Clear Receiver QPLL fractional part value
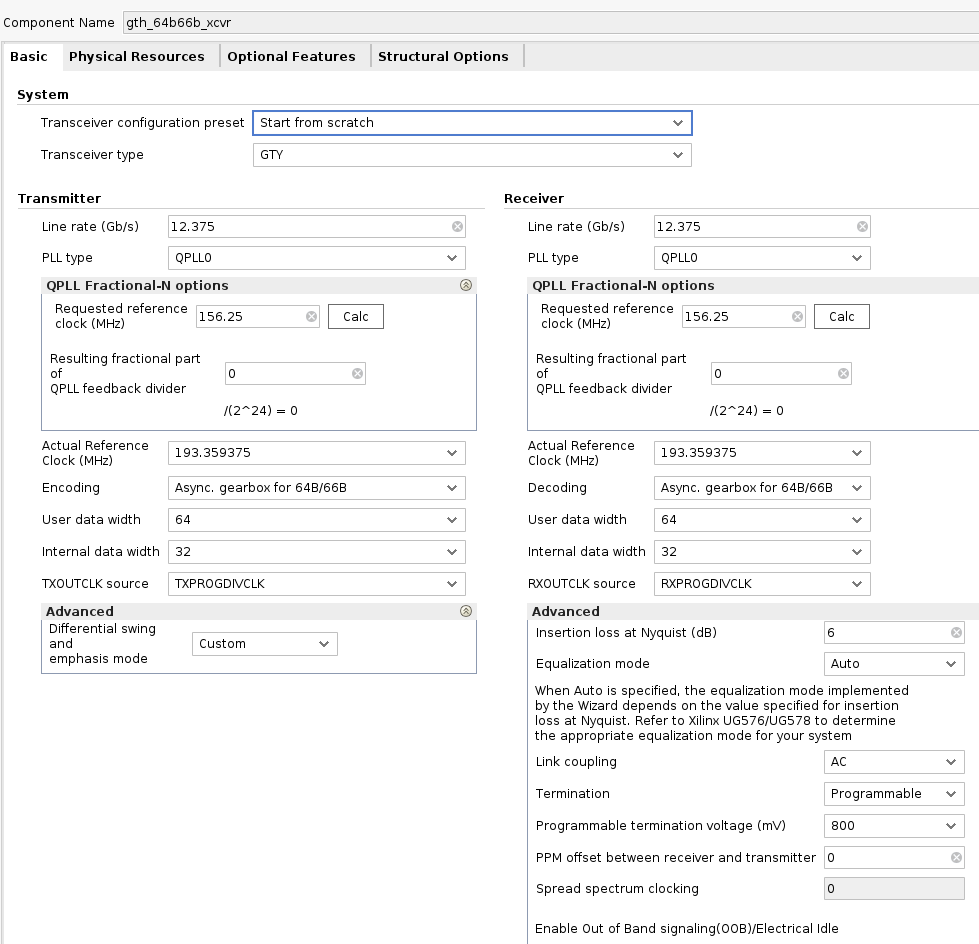This screenshot has height=944, width=979. (843, 374)
